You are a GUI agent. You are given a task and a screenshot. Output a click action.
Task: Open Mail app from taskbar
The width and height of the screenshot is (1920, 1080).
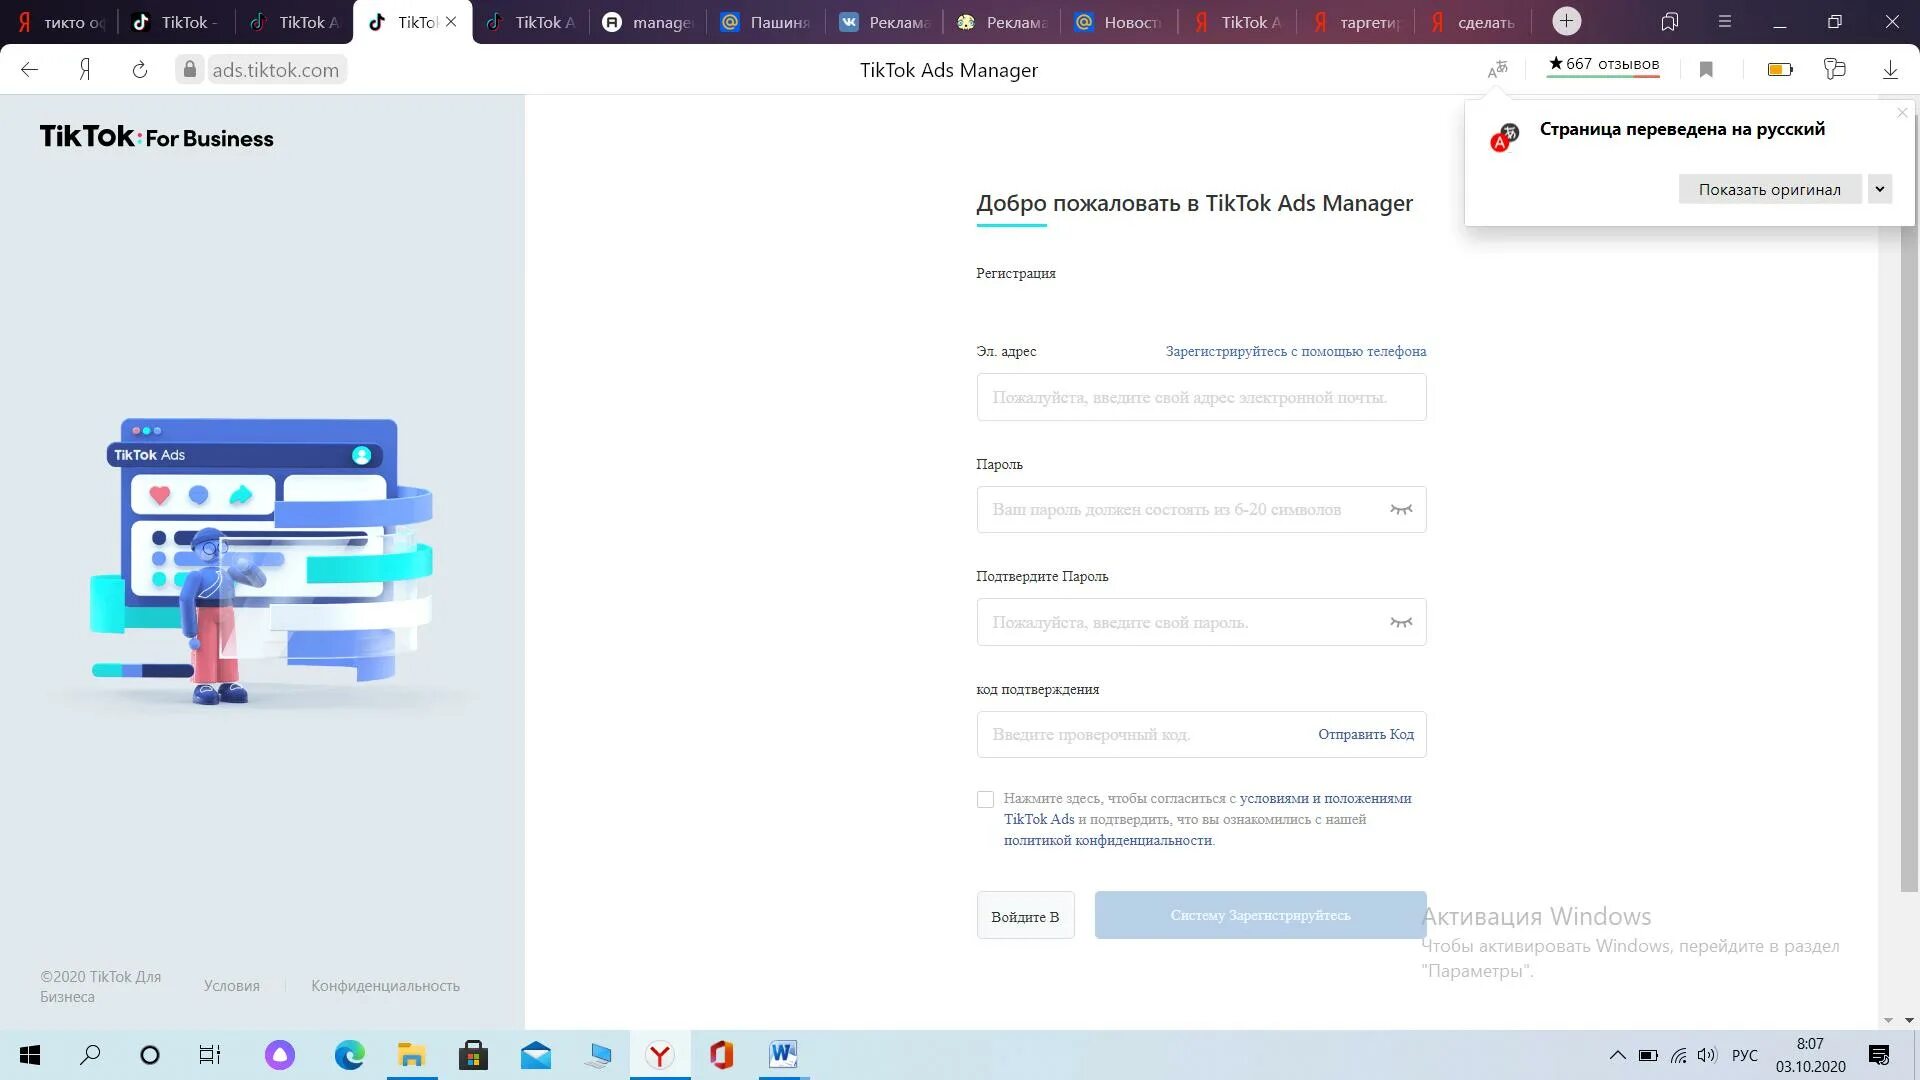(x=535, y=1055)
